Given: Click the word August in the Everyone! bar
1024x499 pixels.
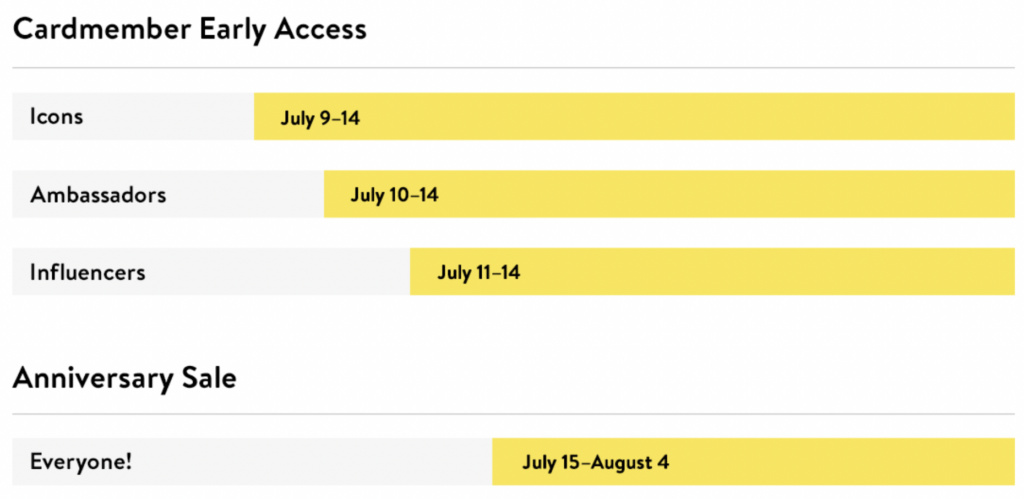Looking at the screenshot, I should point(622,463).
